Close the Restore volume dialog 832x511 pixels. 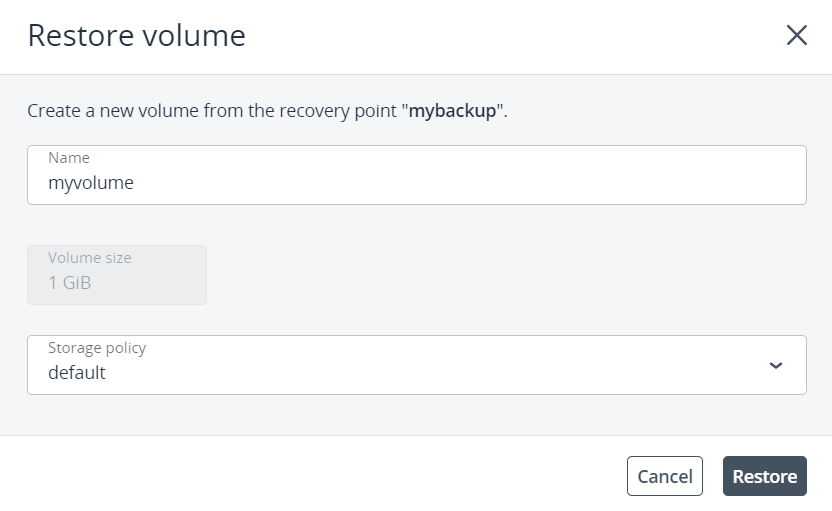click(796, 36)
